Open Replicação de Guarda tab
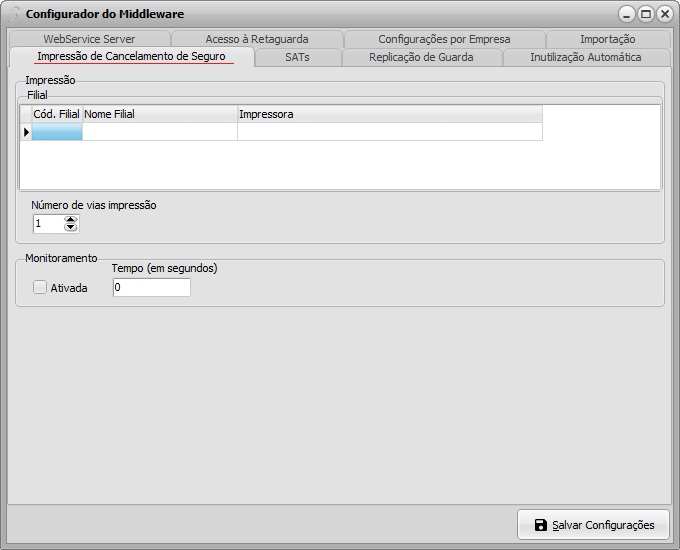 421,57
